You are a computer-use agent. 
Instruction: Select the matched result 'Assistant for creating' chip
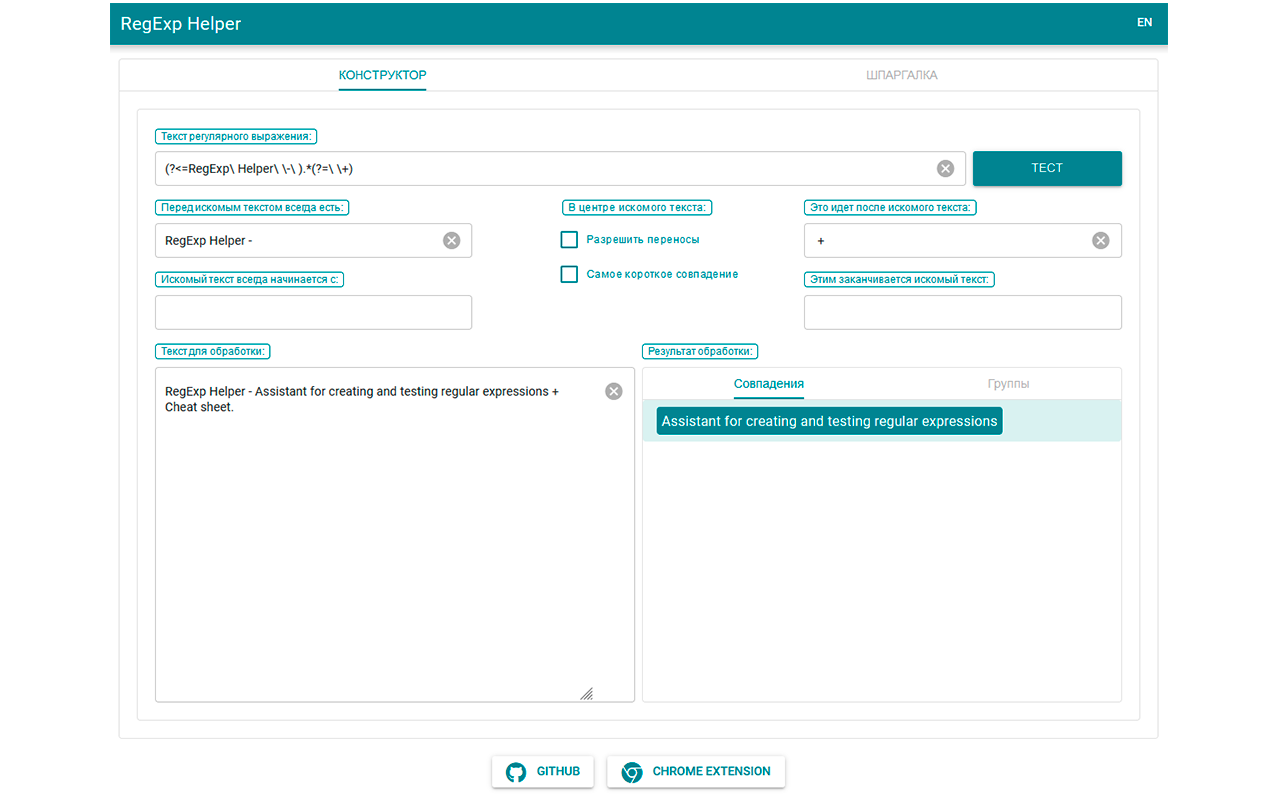click(829, 421)
